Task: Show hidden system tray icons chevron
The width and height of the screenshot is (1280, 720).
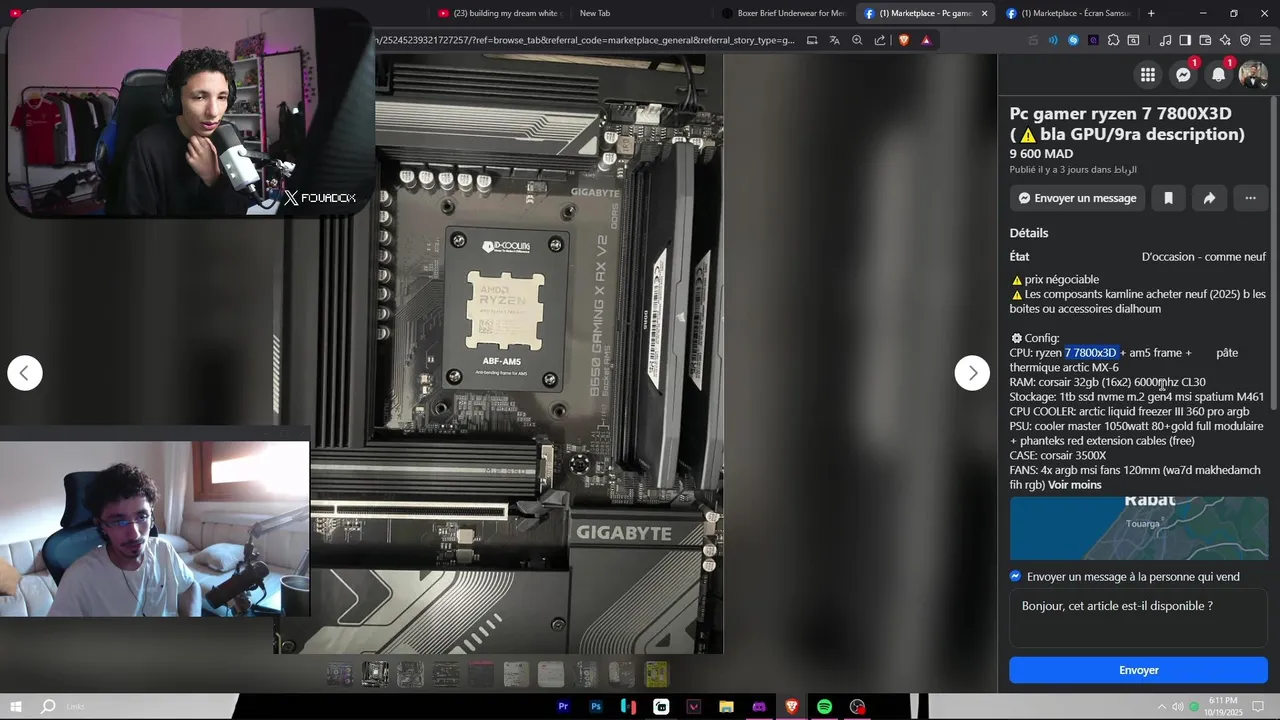Action: [1164, 707]
